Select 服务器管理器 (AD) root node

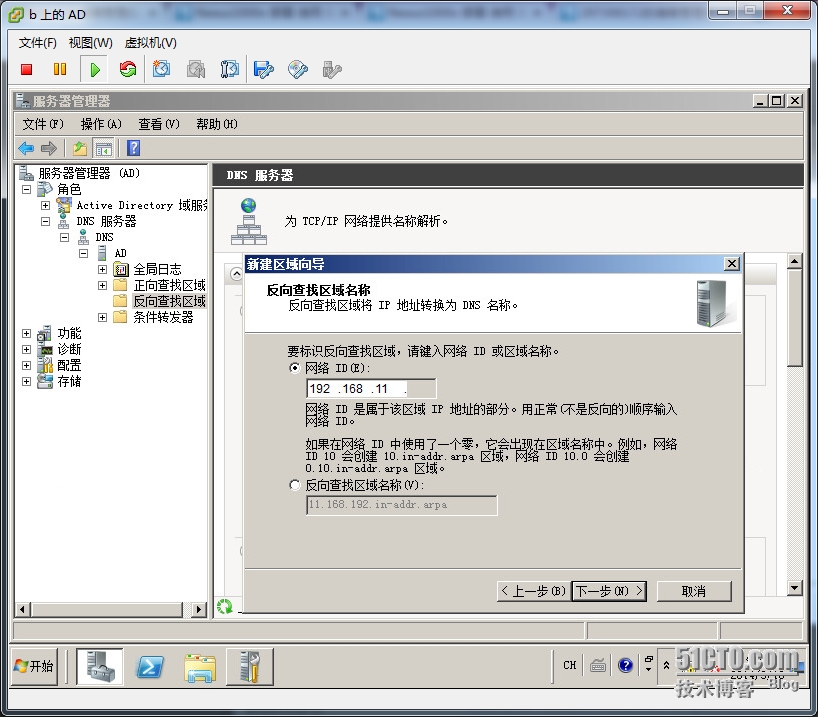coord(89,173)
